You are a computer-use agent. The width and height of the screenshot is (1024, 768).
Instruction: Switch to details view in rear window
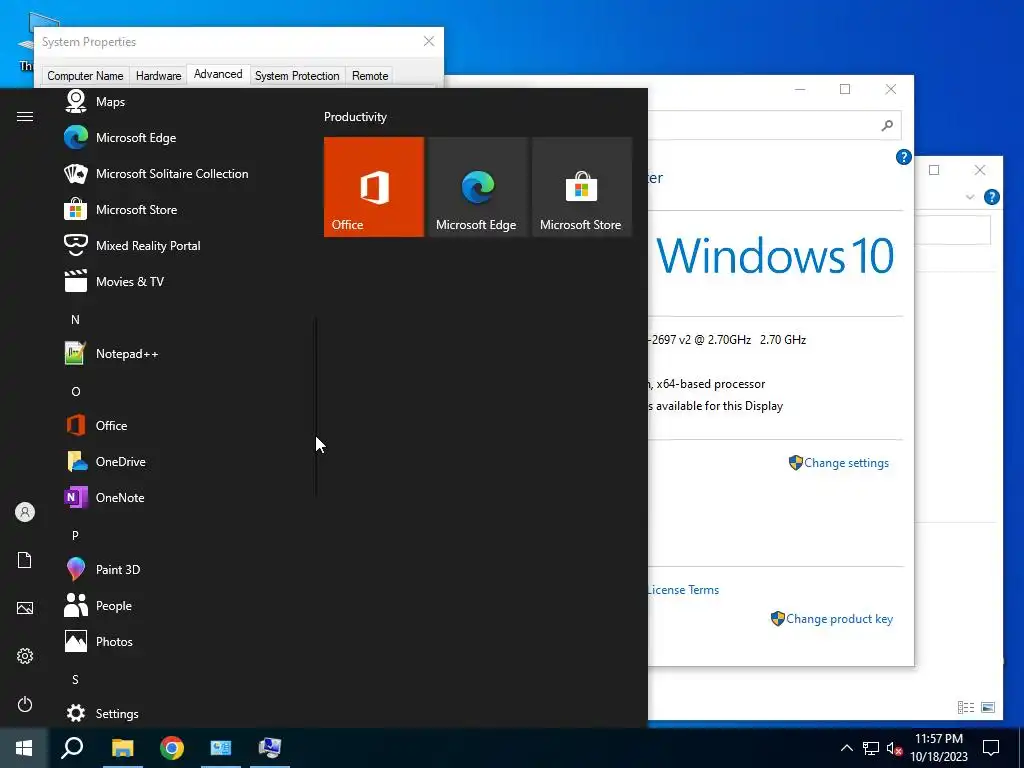pyautogui.click(x=966, y=707)
